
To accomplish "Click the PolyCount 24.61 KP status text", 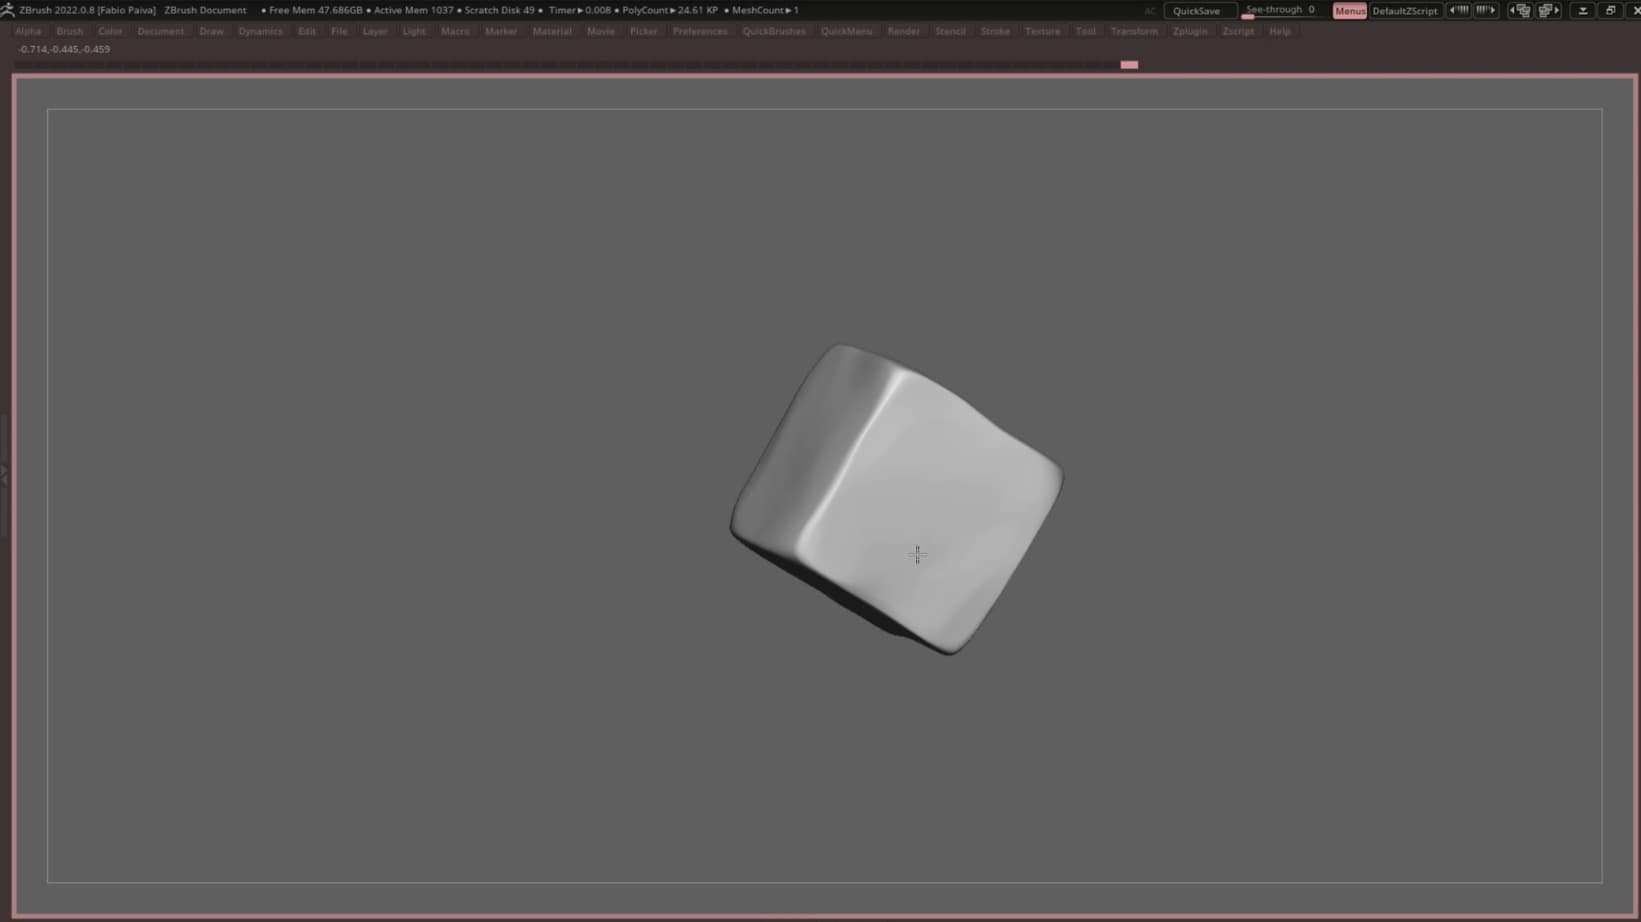I will click(670, 10).
